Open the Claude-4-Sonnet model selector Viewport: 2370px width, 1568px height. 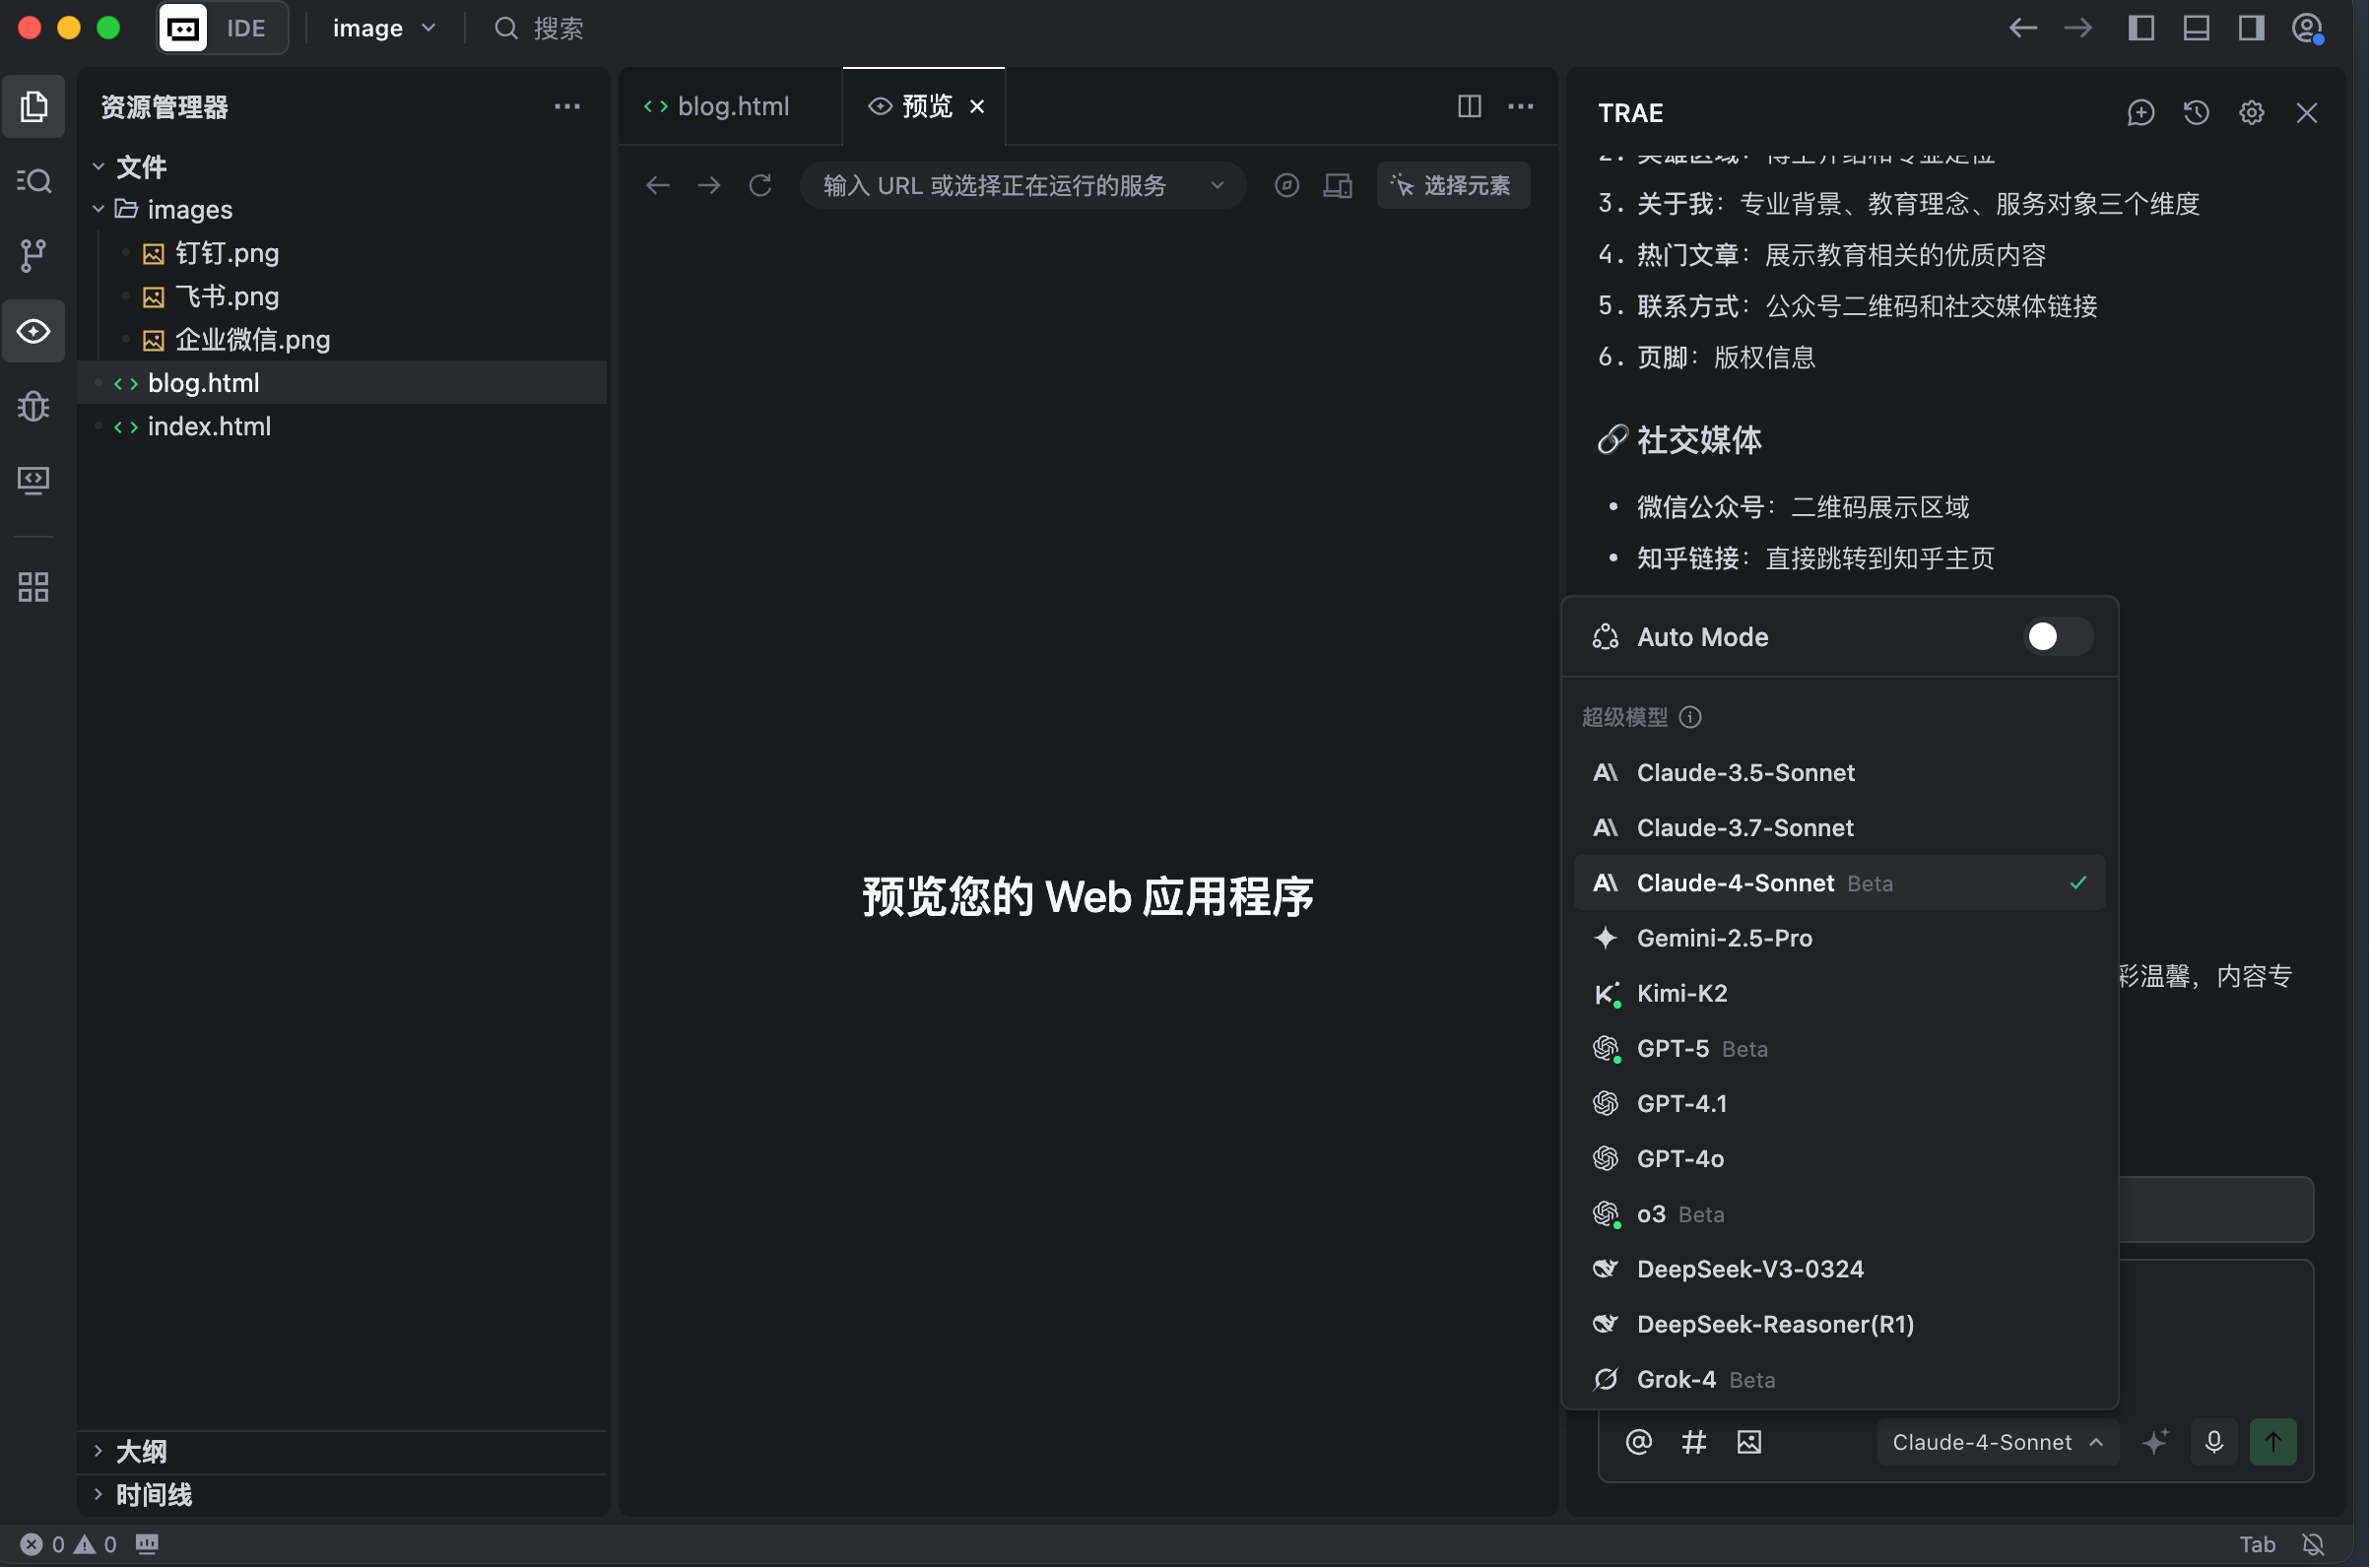coord(1996,1441)
